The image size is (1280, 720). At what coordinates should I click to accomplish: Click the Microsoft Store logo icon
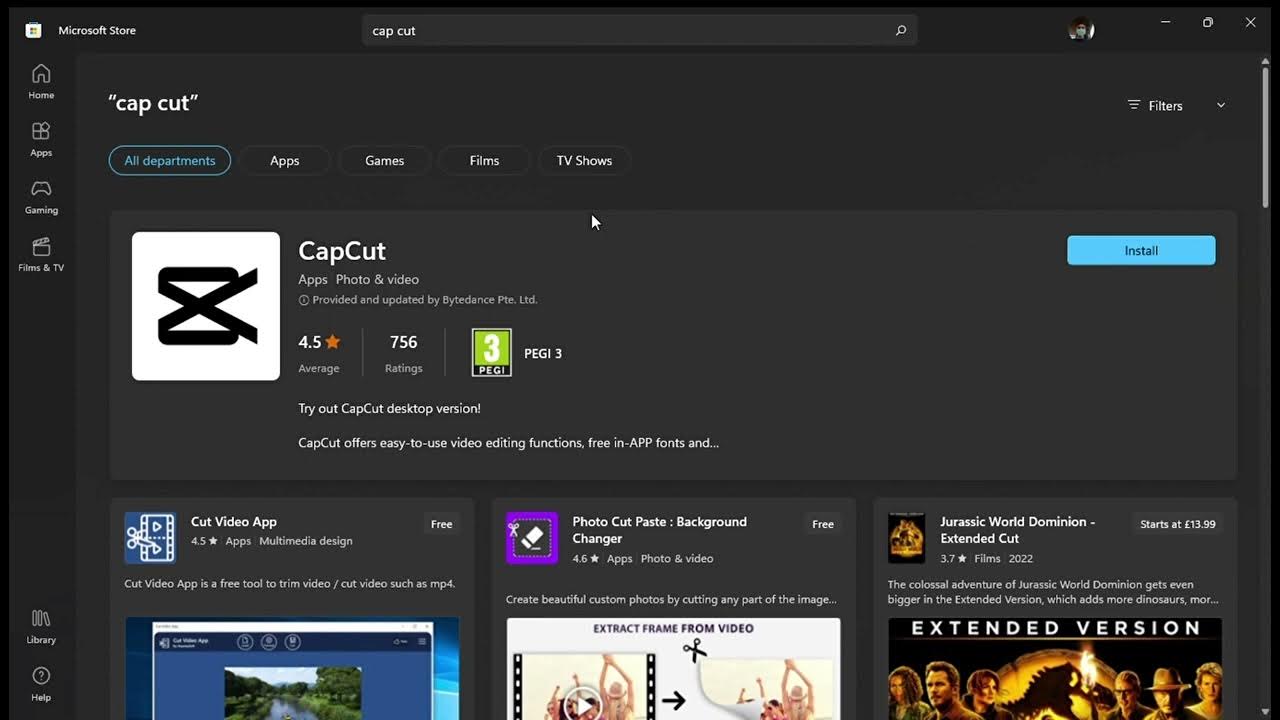(33, 30)
